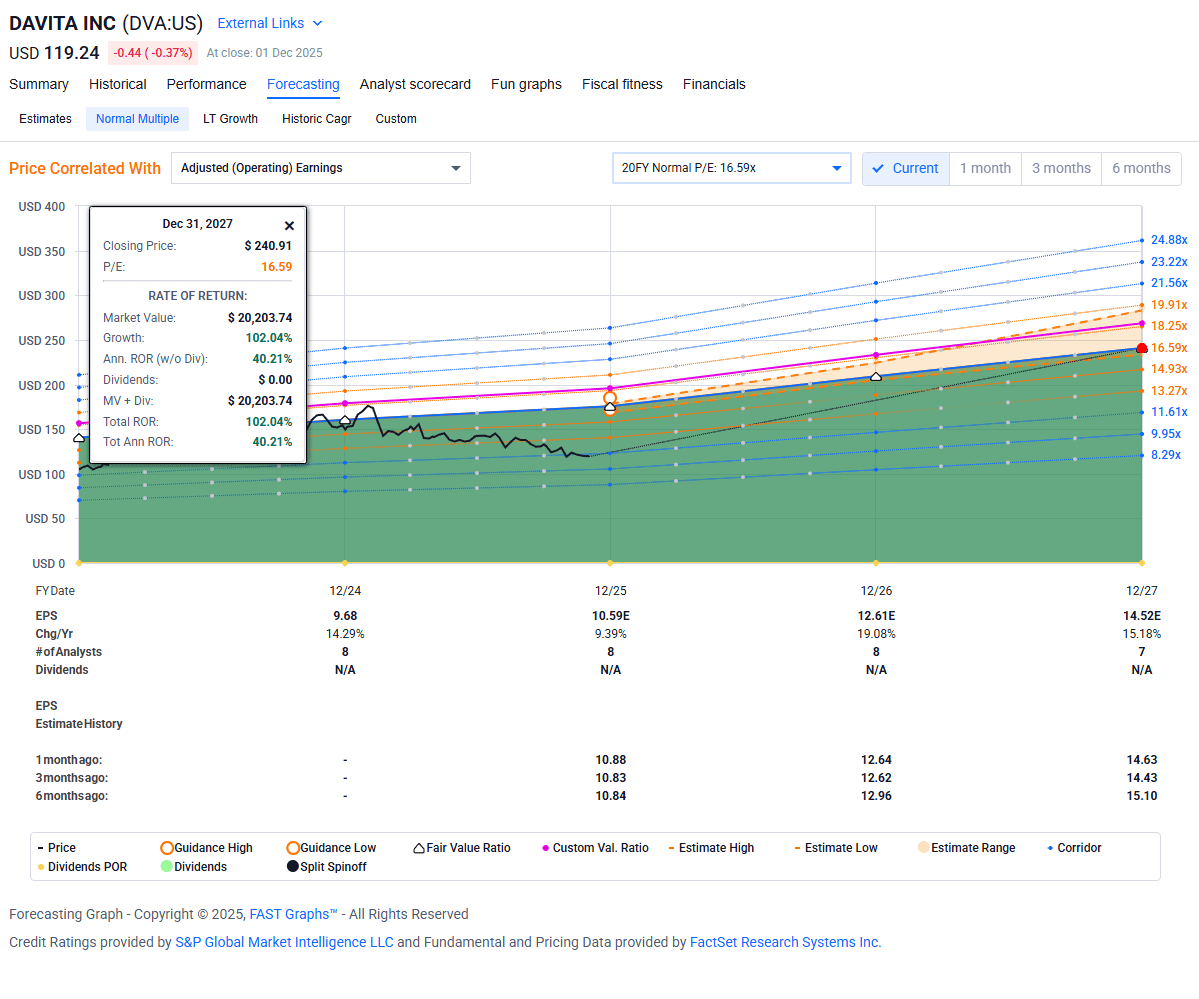
Task: Click the Split Spinoff legend icon
Action: pos(293,867)
